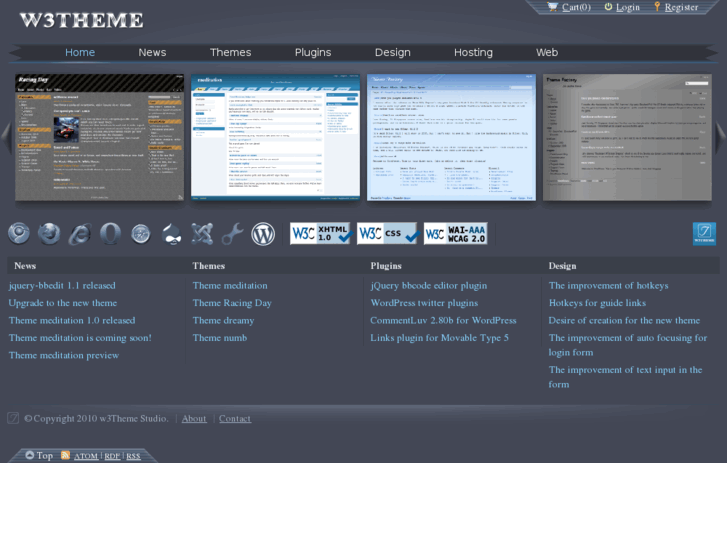Open the W3C CSS validation badge
727x545 pixels.
coord(387,233)
